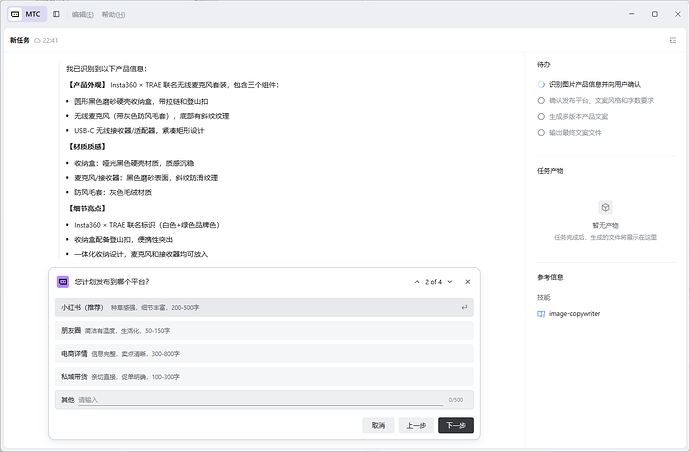Click the 下一步 button

pyautogui.click(x=456, y=425)
